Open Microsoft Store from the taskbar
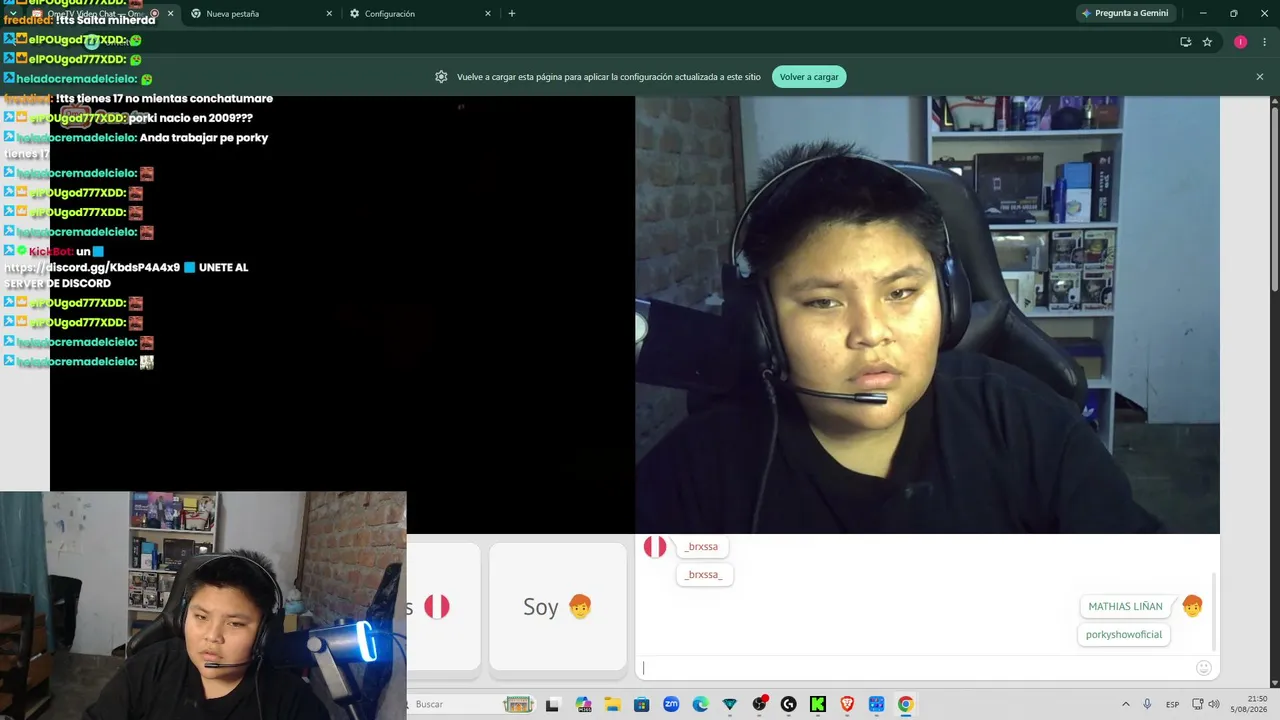Viewport: 1280px width, 720px height. click(641, 705)
